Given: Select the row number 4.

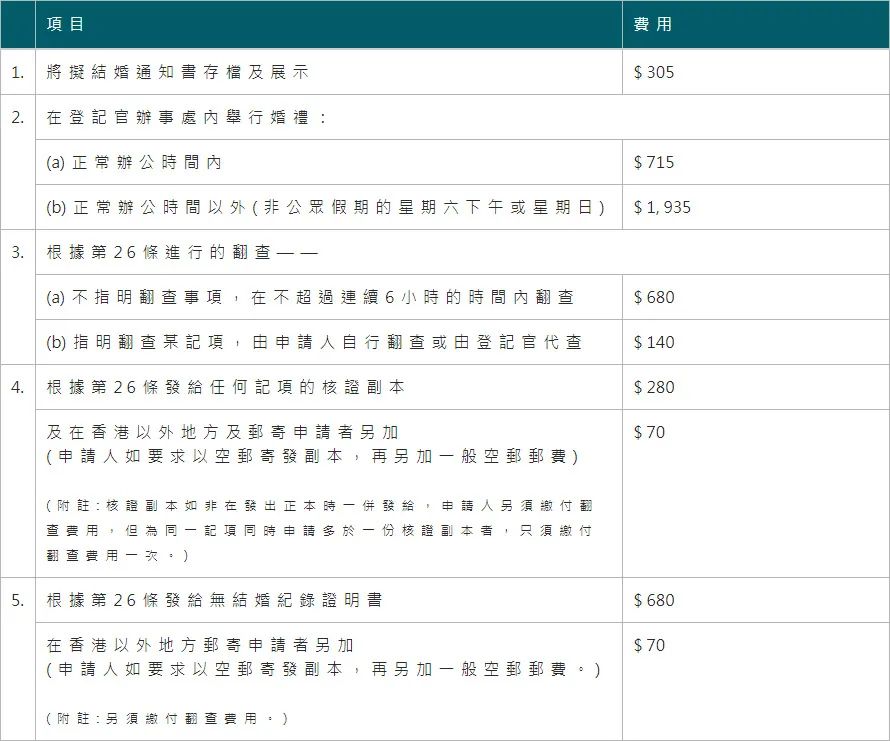Looking at the screenshot, I should 18,387.
